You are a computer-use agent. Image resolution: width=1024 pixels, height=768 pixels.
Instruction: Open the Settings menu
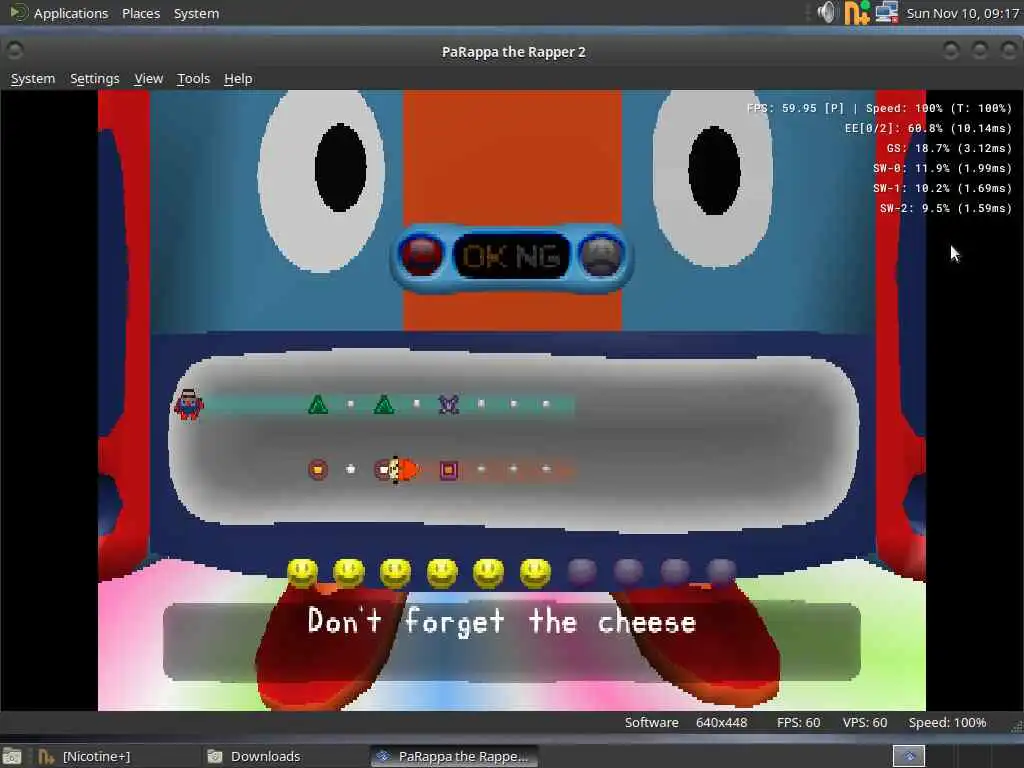click(95, 78)
